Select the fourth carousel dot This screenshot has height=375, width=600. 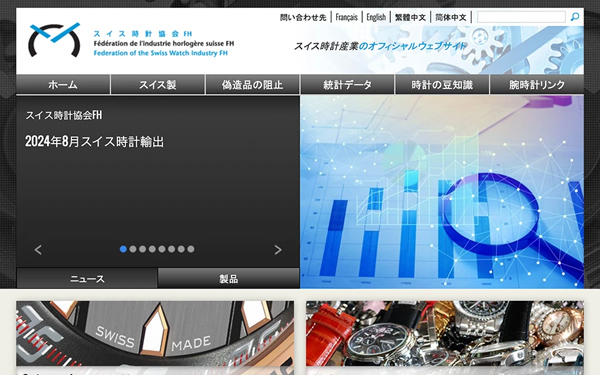point(152,249)
